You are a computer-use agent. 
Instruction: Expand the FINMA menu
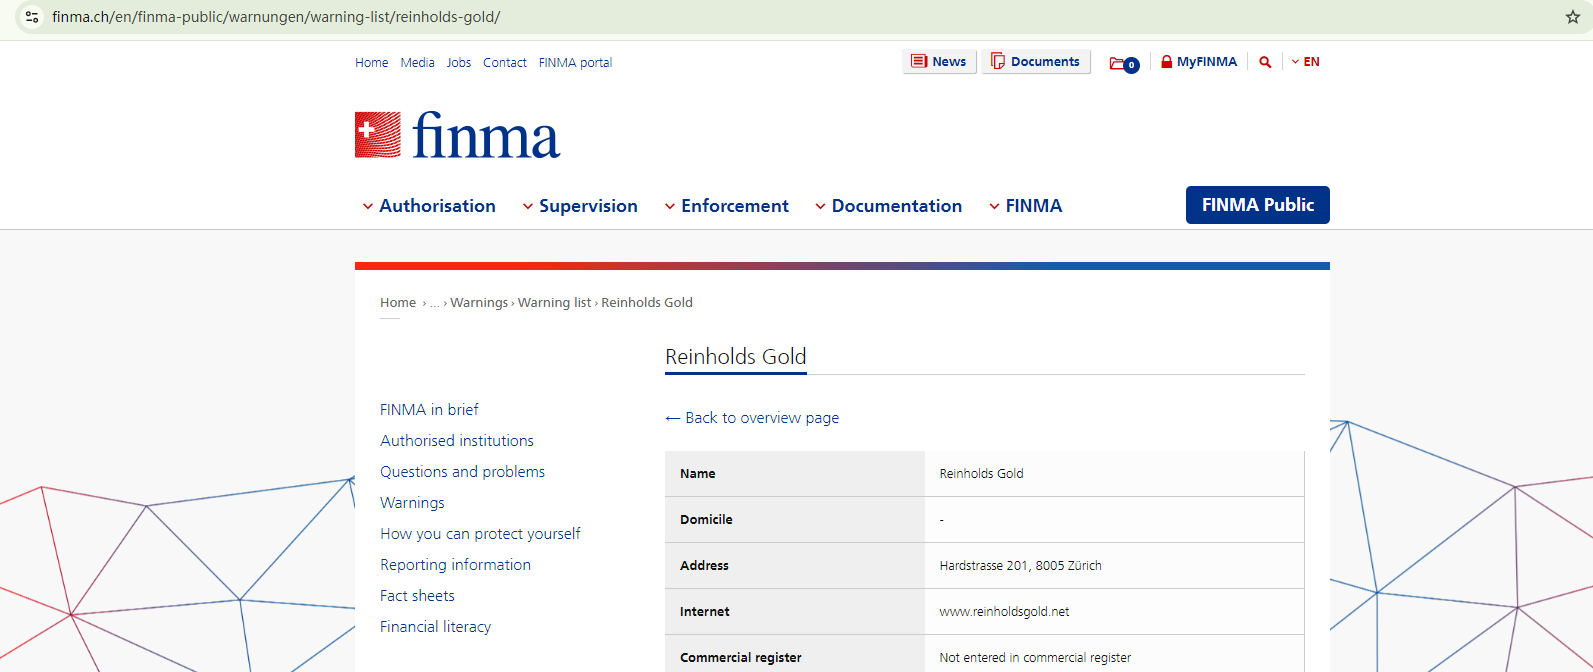pos(1025,206)
